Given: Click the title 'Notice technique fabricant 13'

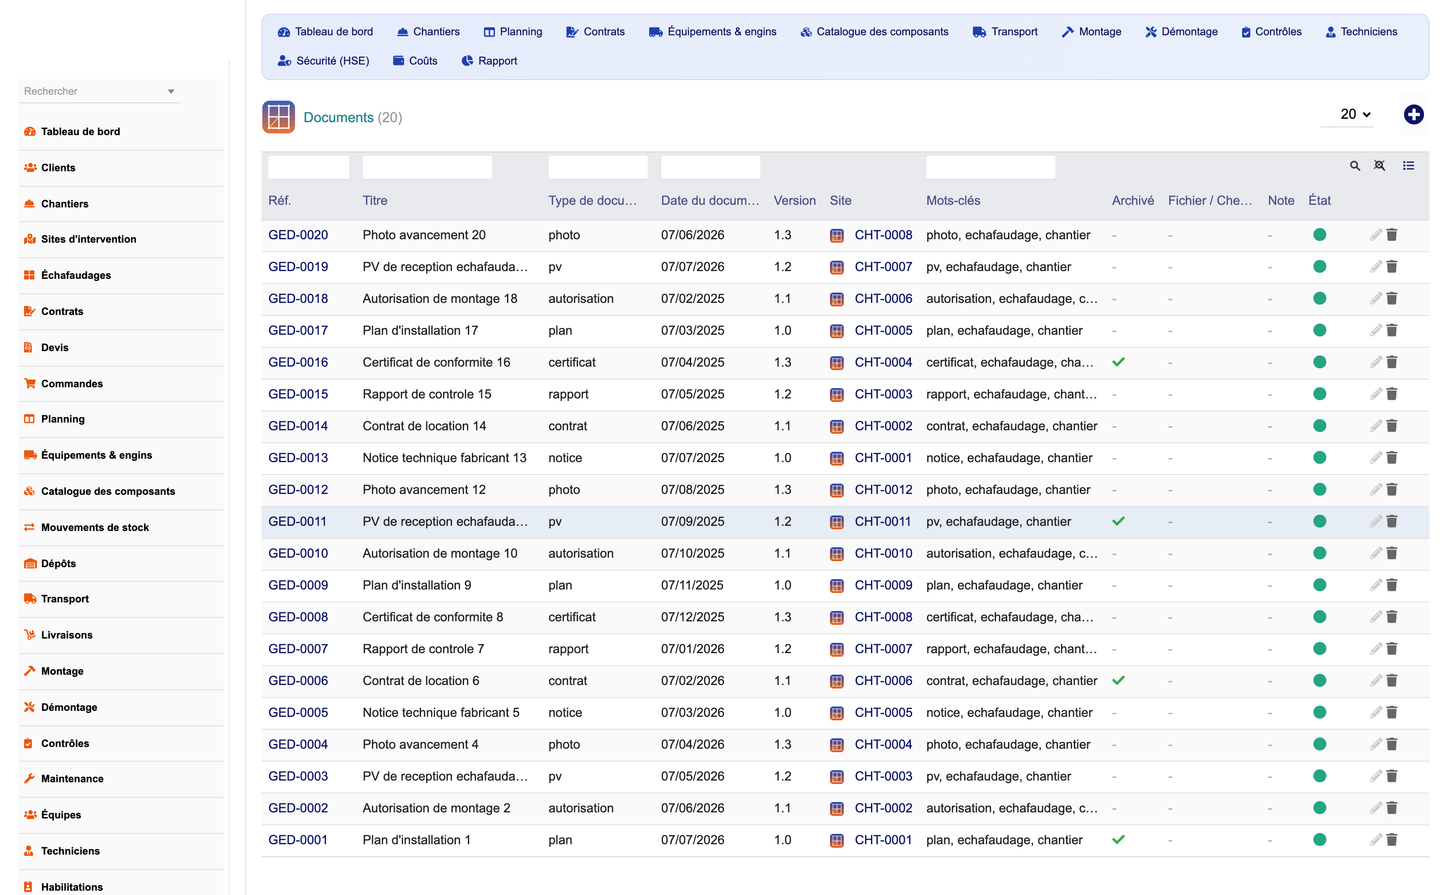Looking at the screenshot, I should pyautogui.click(x=445, y=458).
